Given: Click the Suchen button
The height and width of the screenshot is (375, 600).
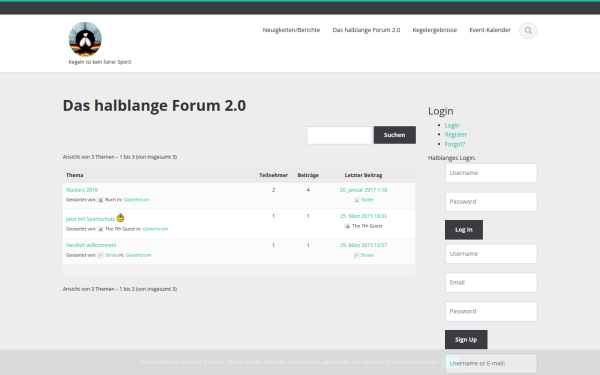Looking at the screenshot, I should point(395,135).
